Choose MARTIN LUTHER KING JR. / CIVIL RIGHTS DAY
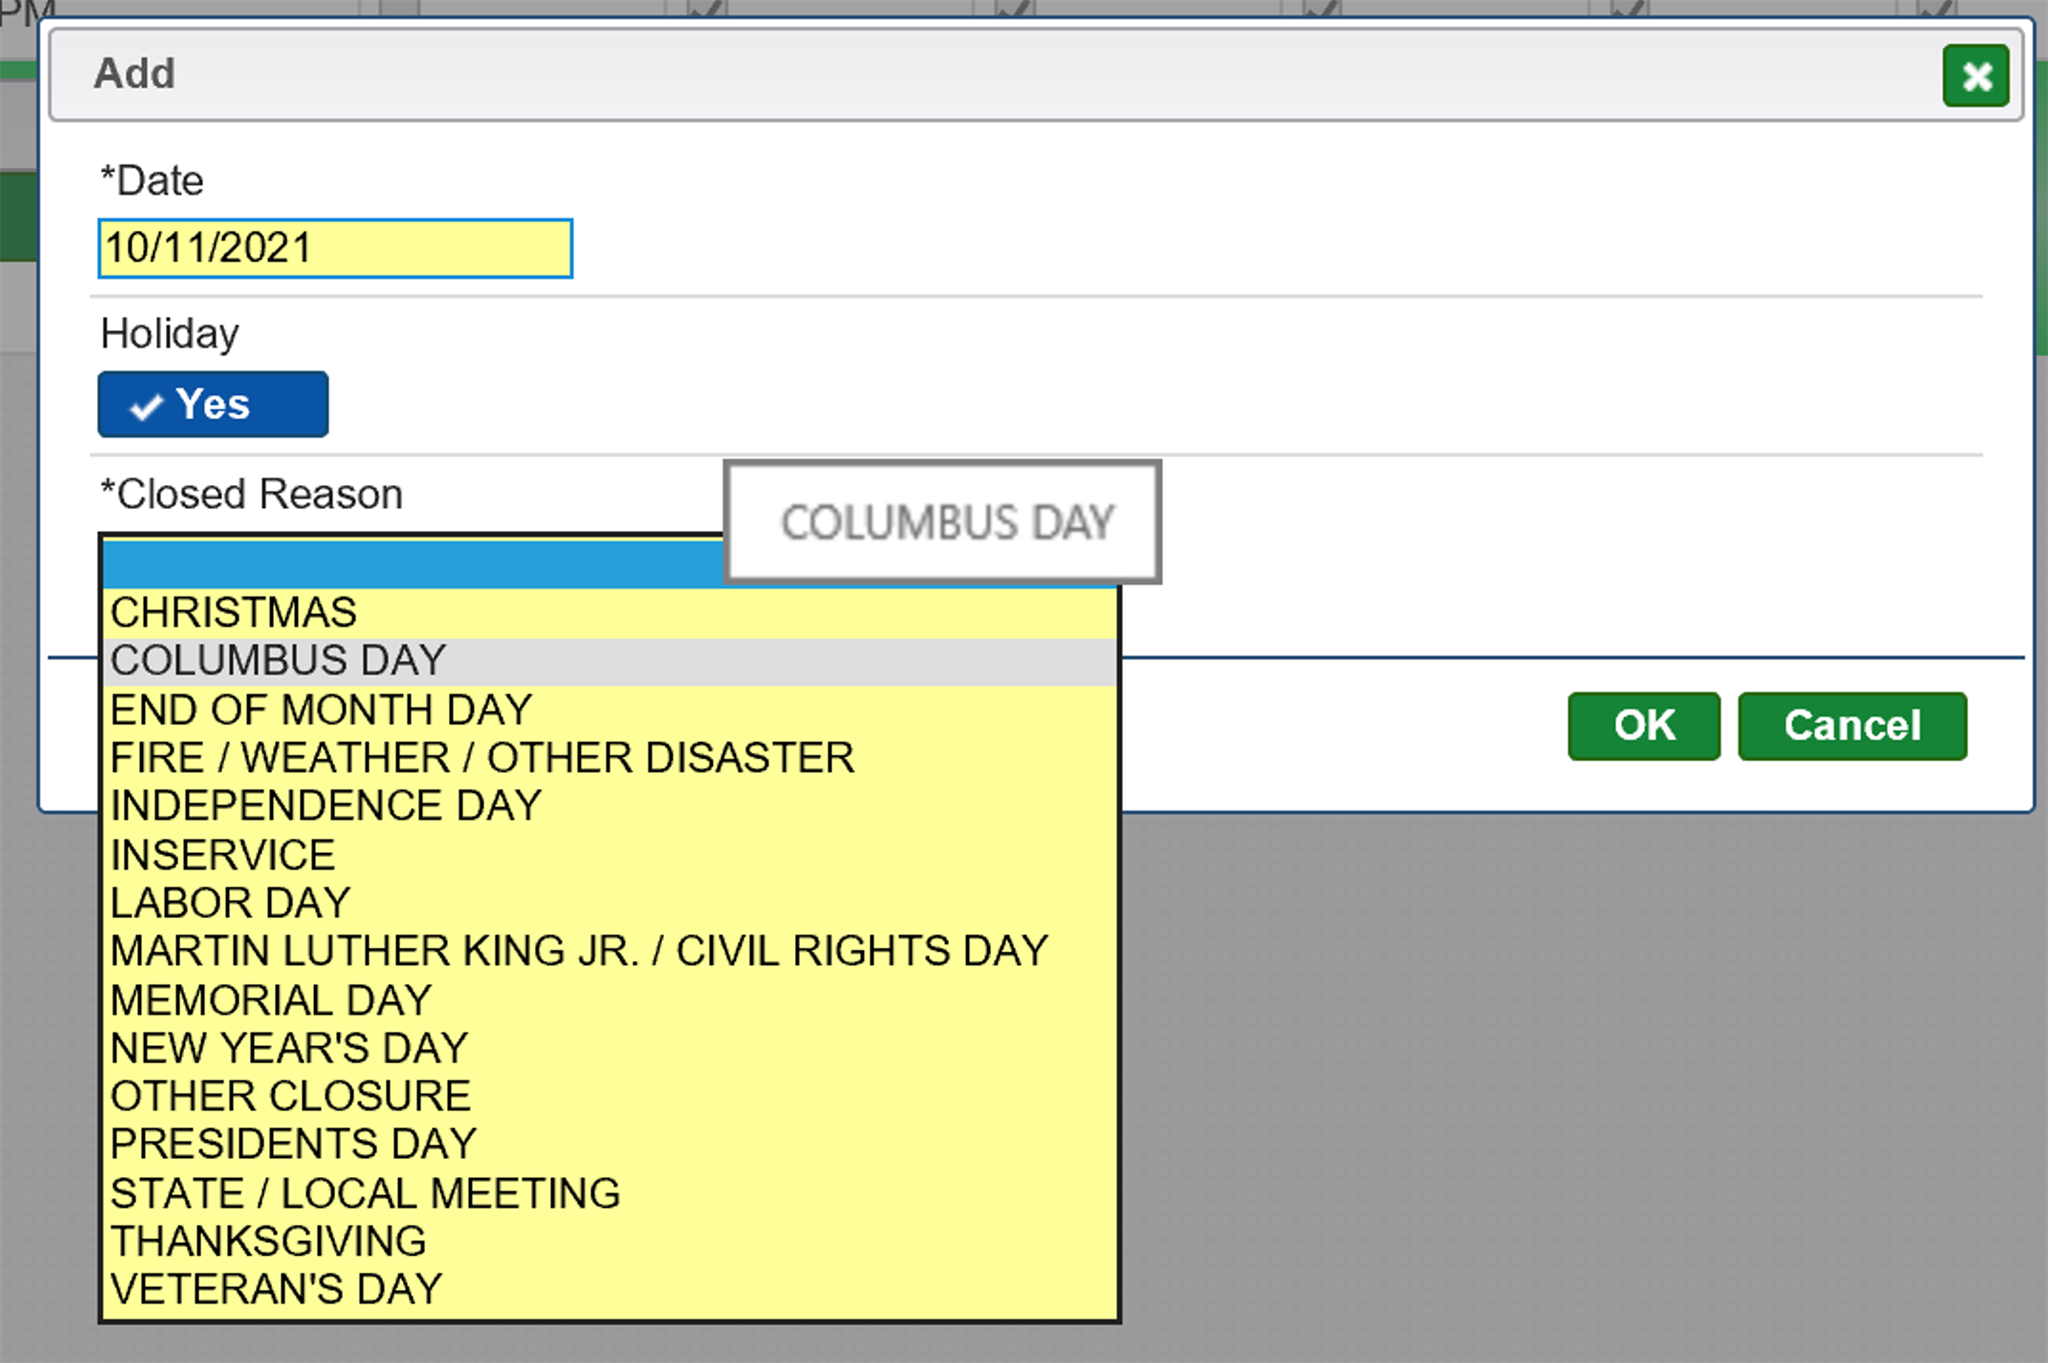Viewport: 2048px width, 1363px height. (x=579, y=951)
